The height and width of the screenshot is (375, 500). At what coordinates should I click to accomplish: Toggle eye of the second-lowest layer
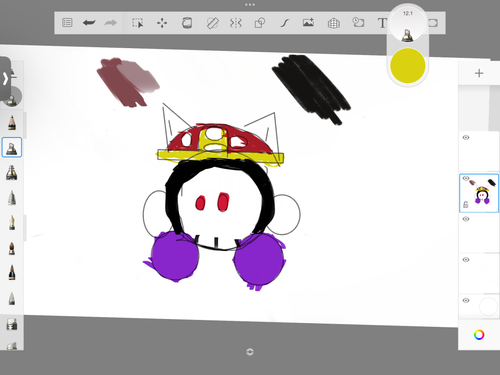click(x=466, y=260)
